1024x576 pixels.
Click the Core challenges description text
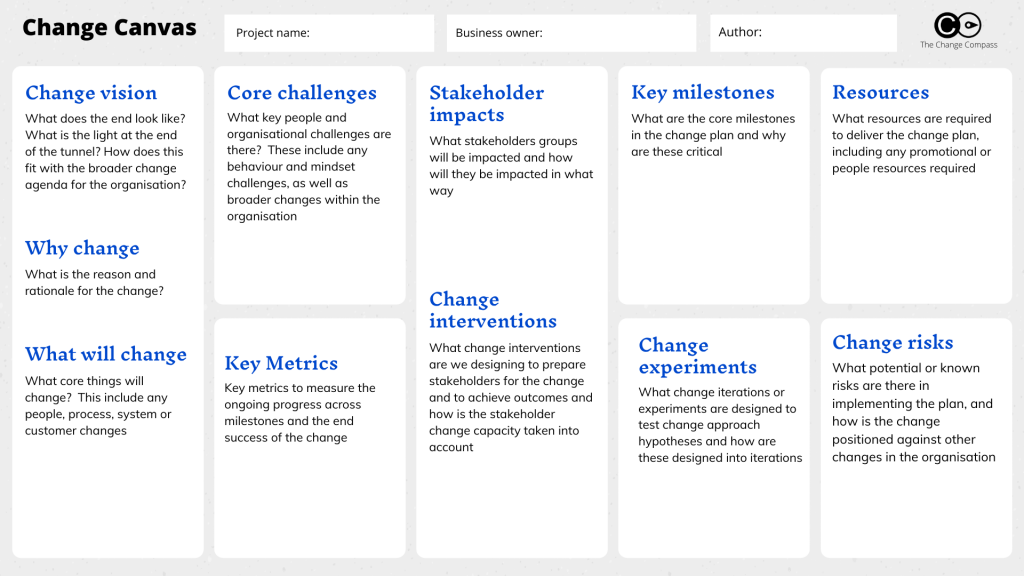(x=309, y=167)
